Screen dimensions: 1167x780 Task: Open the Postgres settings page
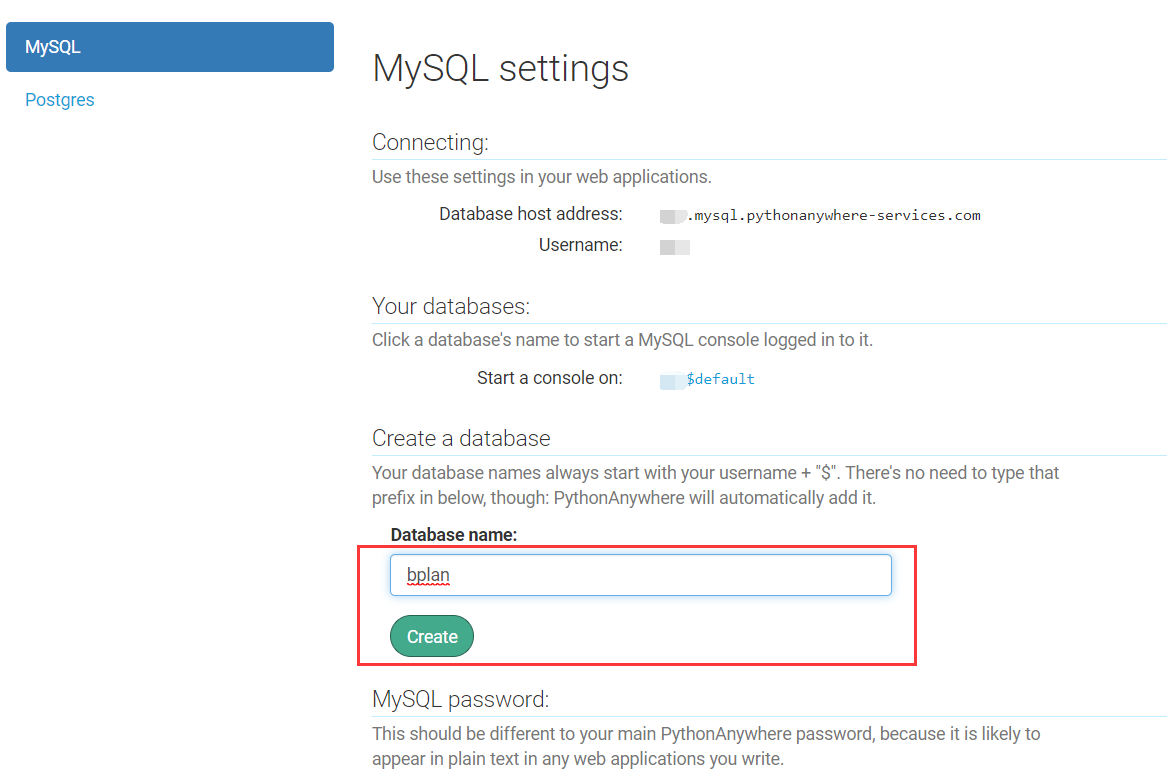click(x=59, y=99)
